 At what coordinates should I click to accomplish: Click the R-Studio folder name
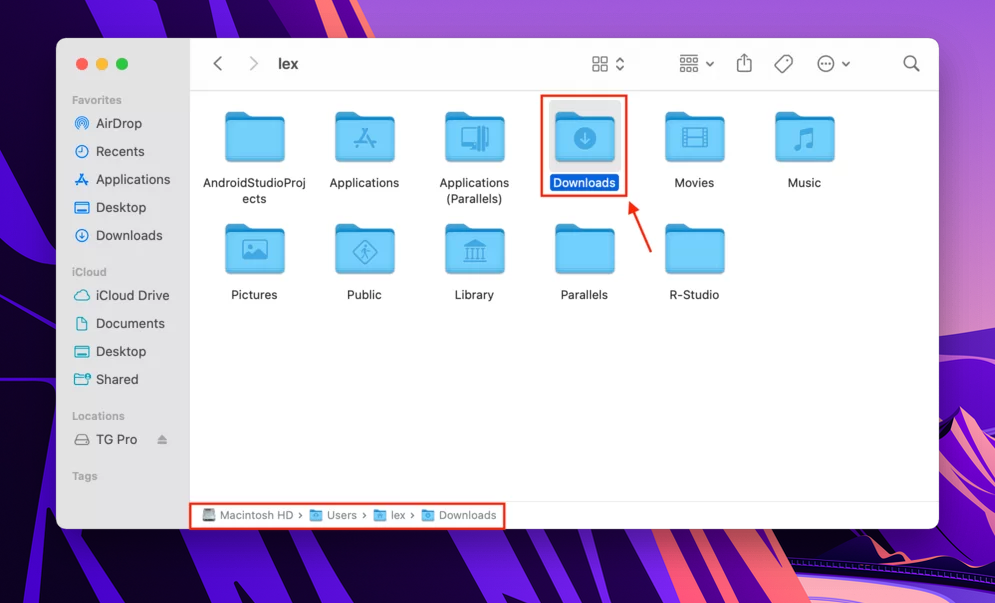tap(694, 295)
